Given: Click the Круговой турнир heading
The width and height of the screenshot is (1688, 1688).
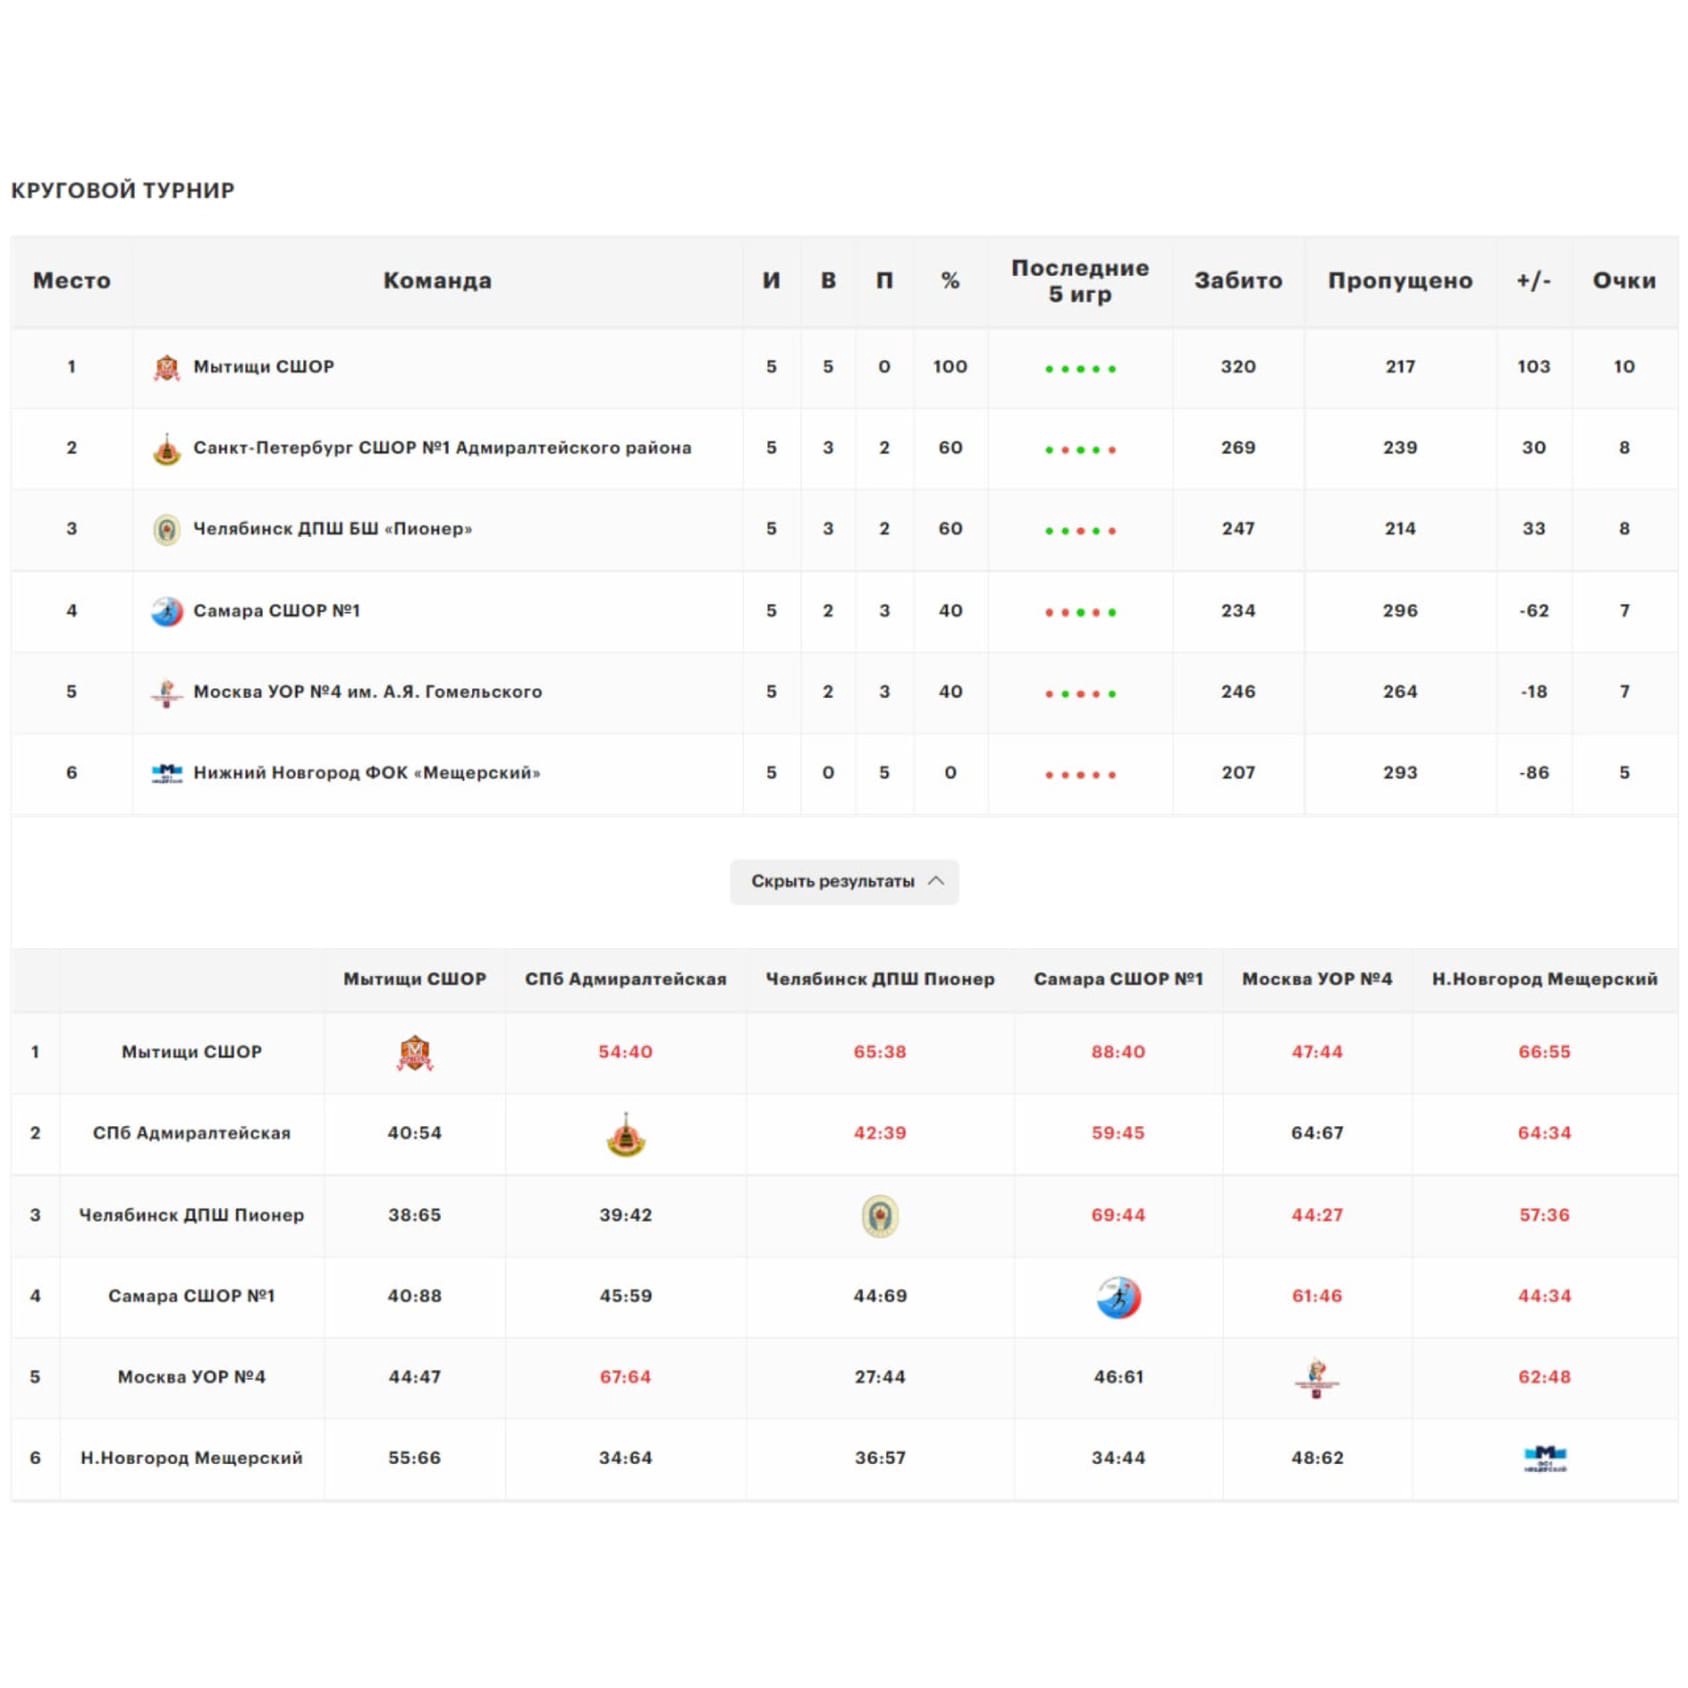Looking at the screenshot, I should (x=123, y=190).
